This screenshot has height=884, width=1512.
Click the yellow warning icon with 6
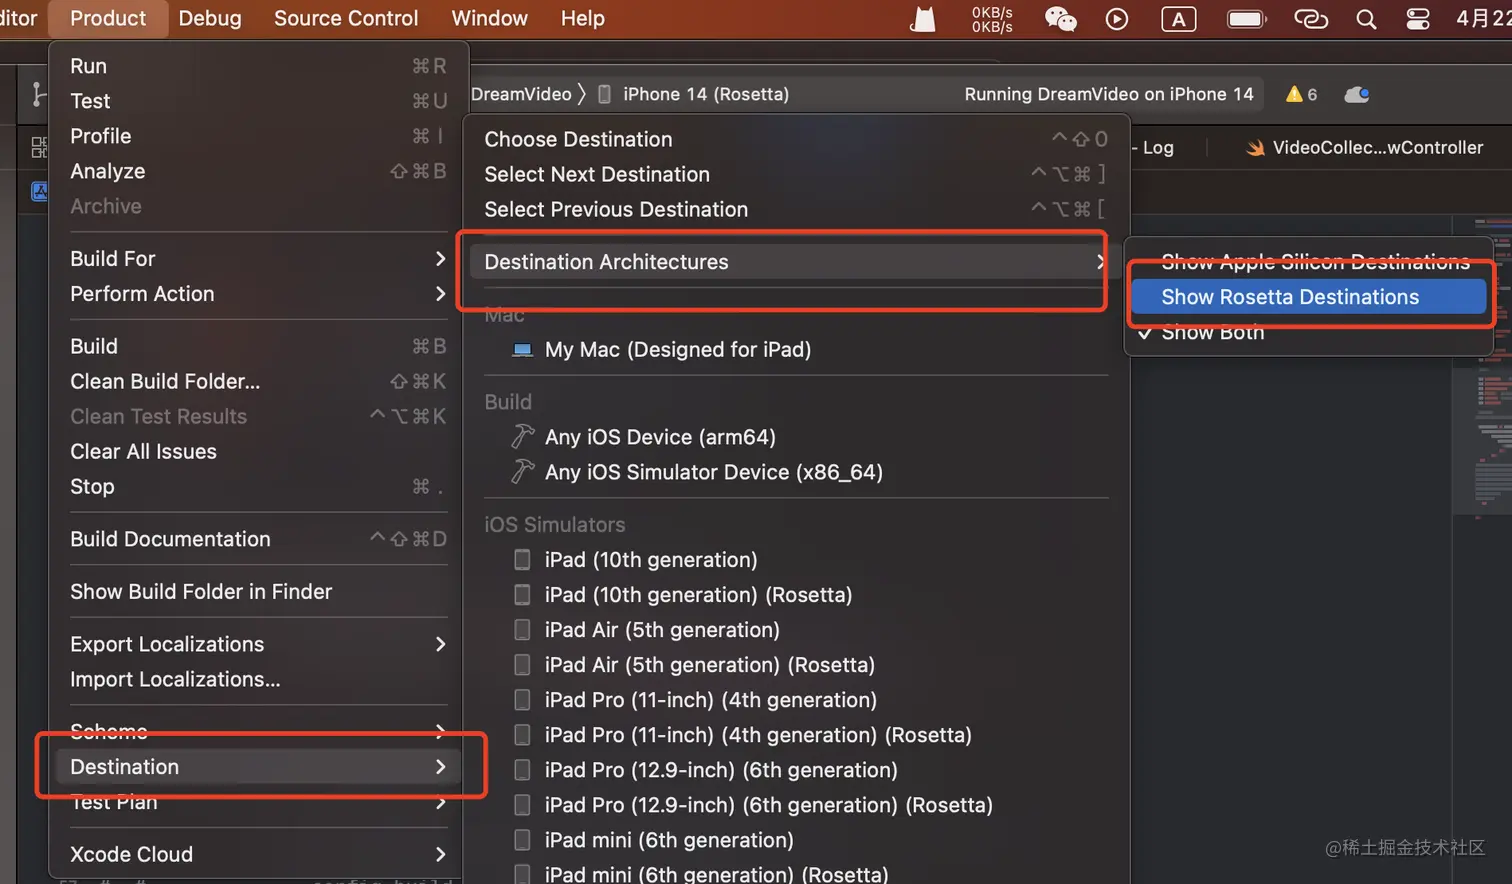click(x=1301, y=94)
